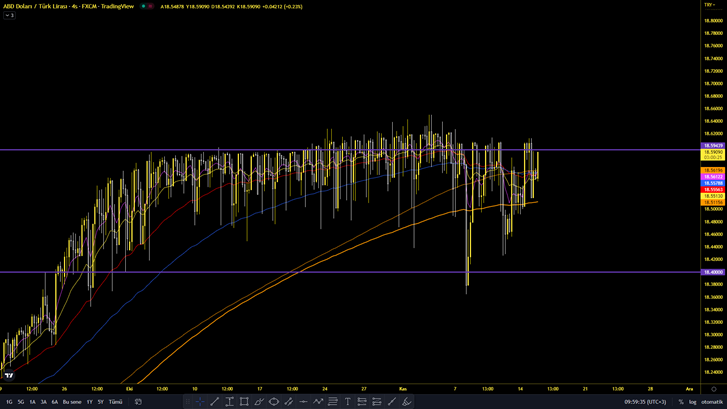This screenshot has width=727, height=409.
Task: Set the range to Bu sene
Action: point(72,402)
